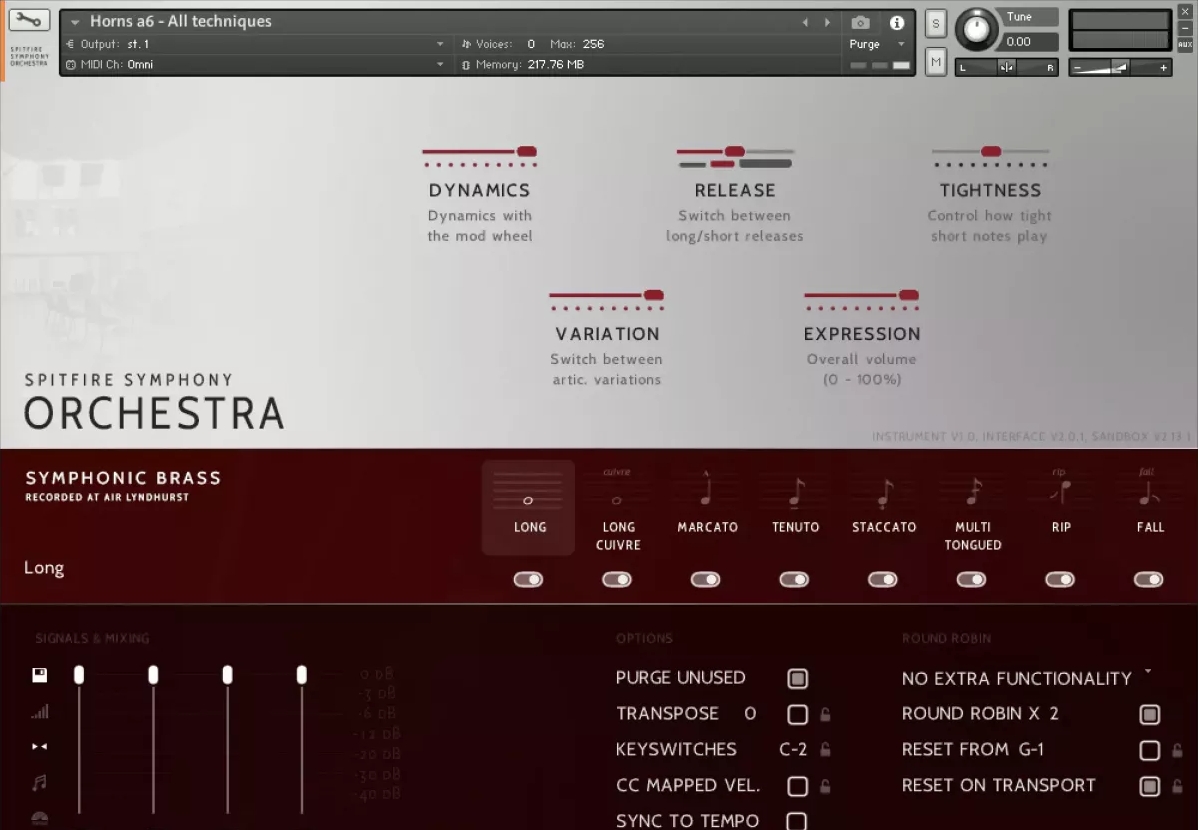Open instrument menu arrow beside Horns a6
Image resolution: width=1198 pixels, height=830 pixels.
tap(75, 22)
